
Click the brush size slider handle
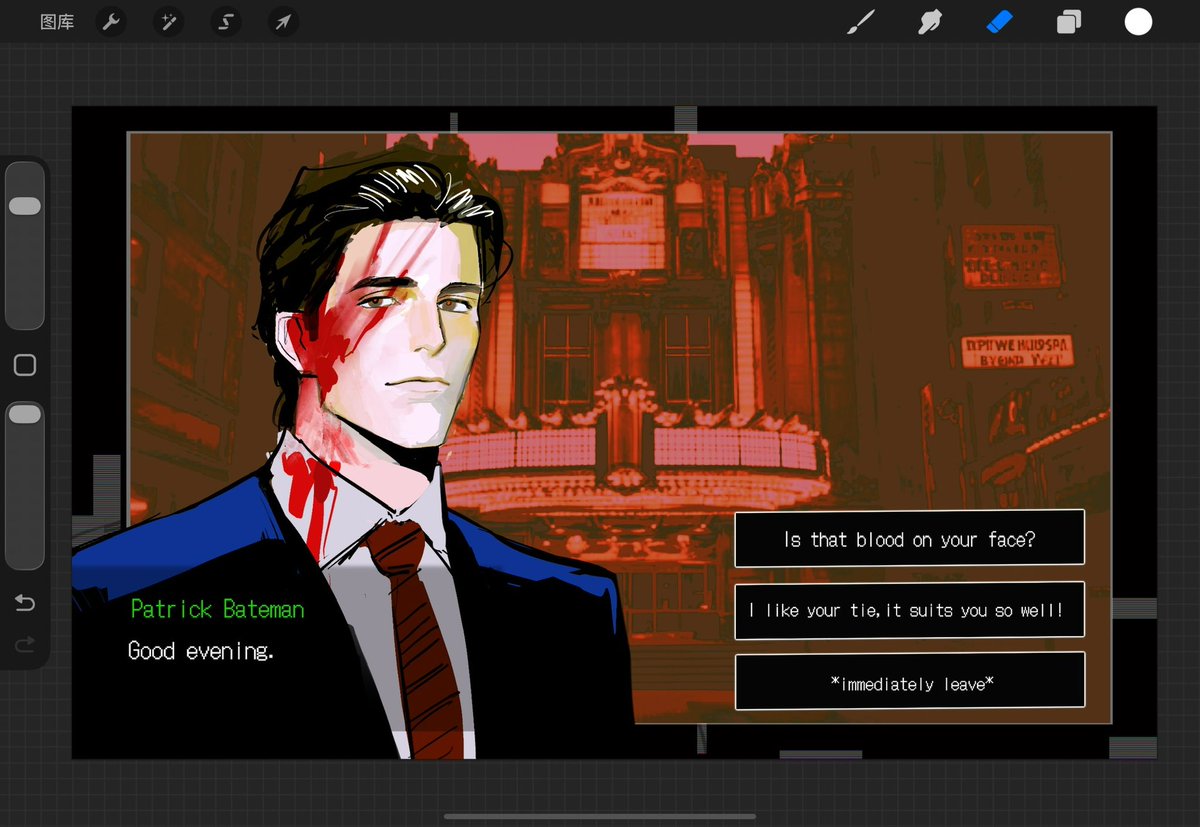click(x=25, y=206)
